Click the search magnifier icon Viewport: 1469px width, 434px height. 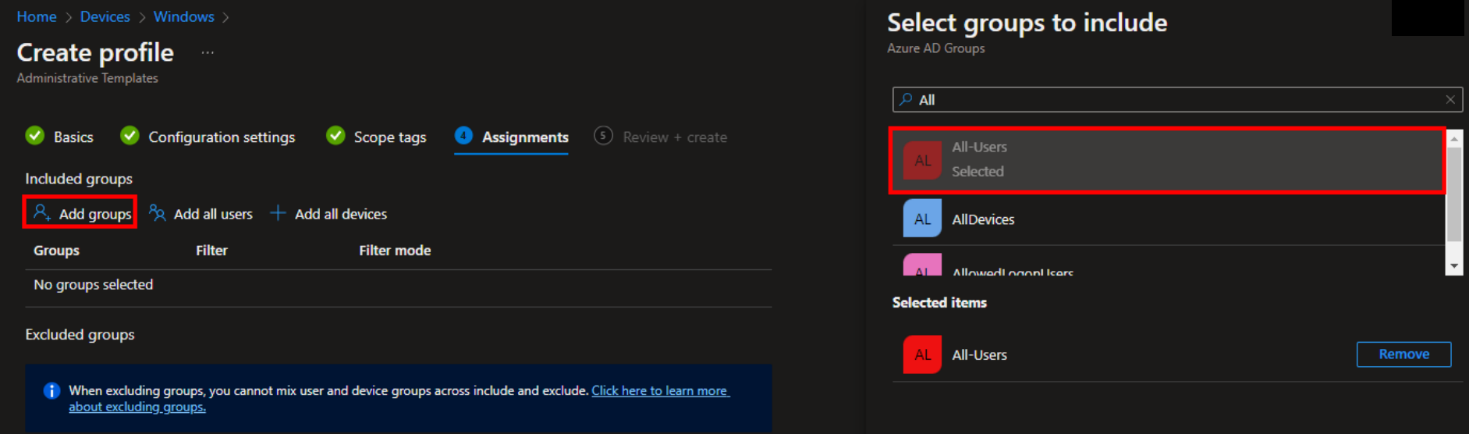pos(905,100)
